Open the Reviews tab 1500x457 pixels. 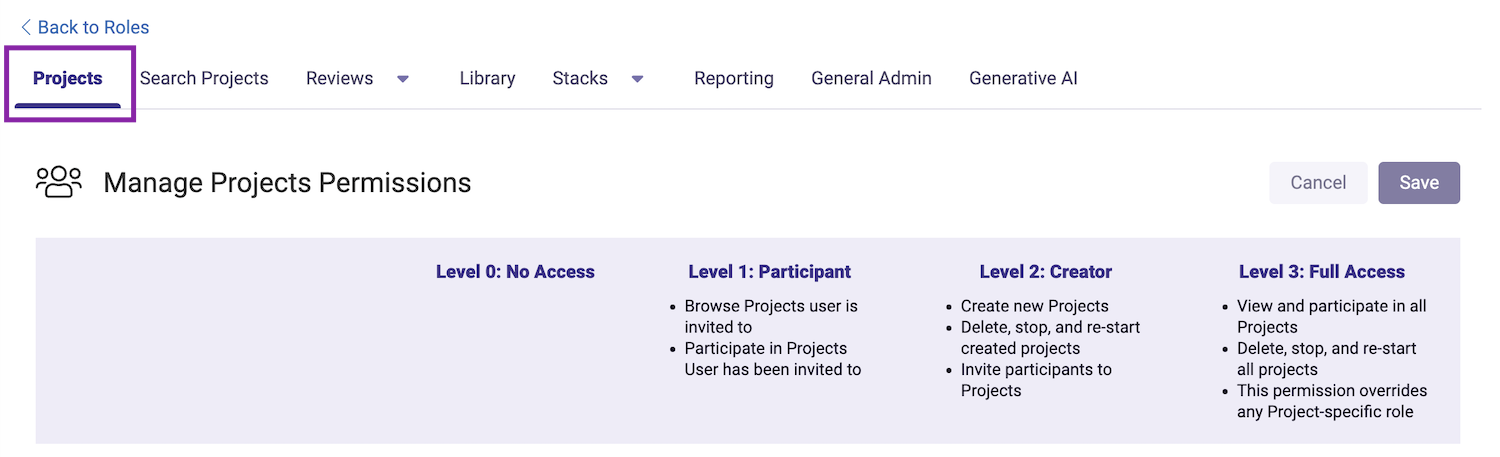340,78
